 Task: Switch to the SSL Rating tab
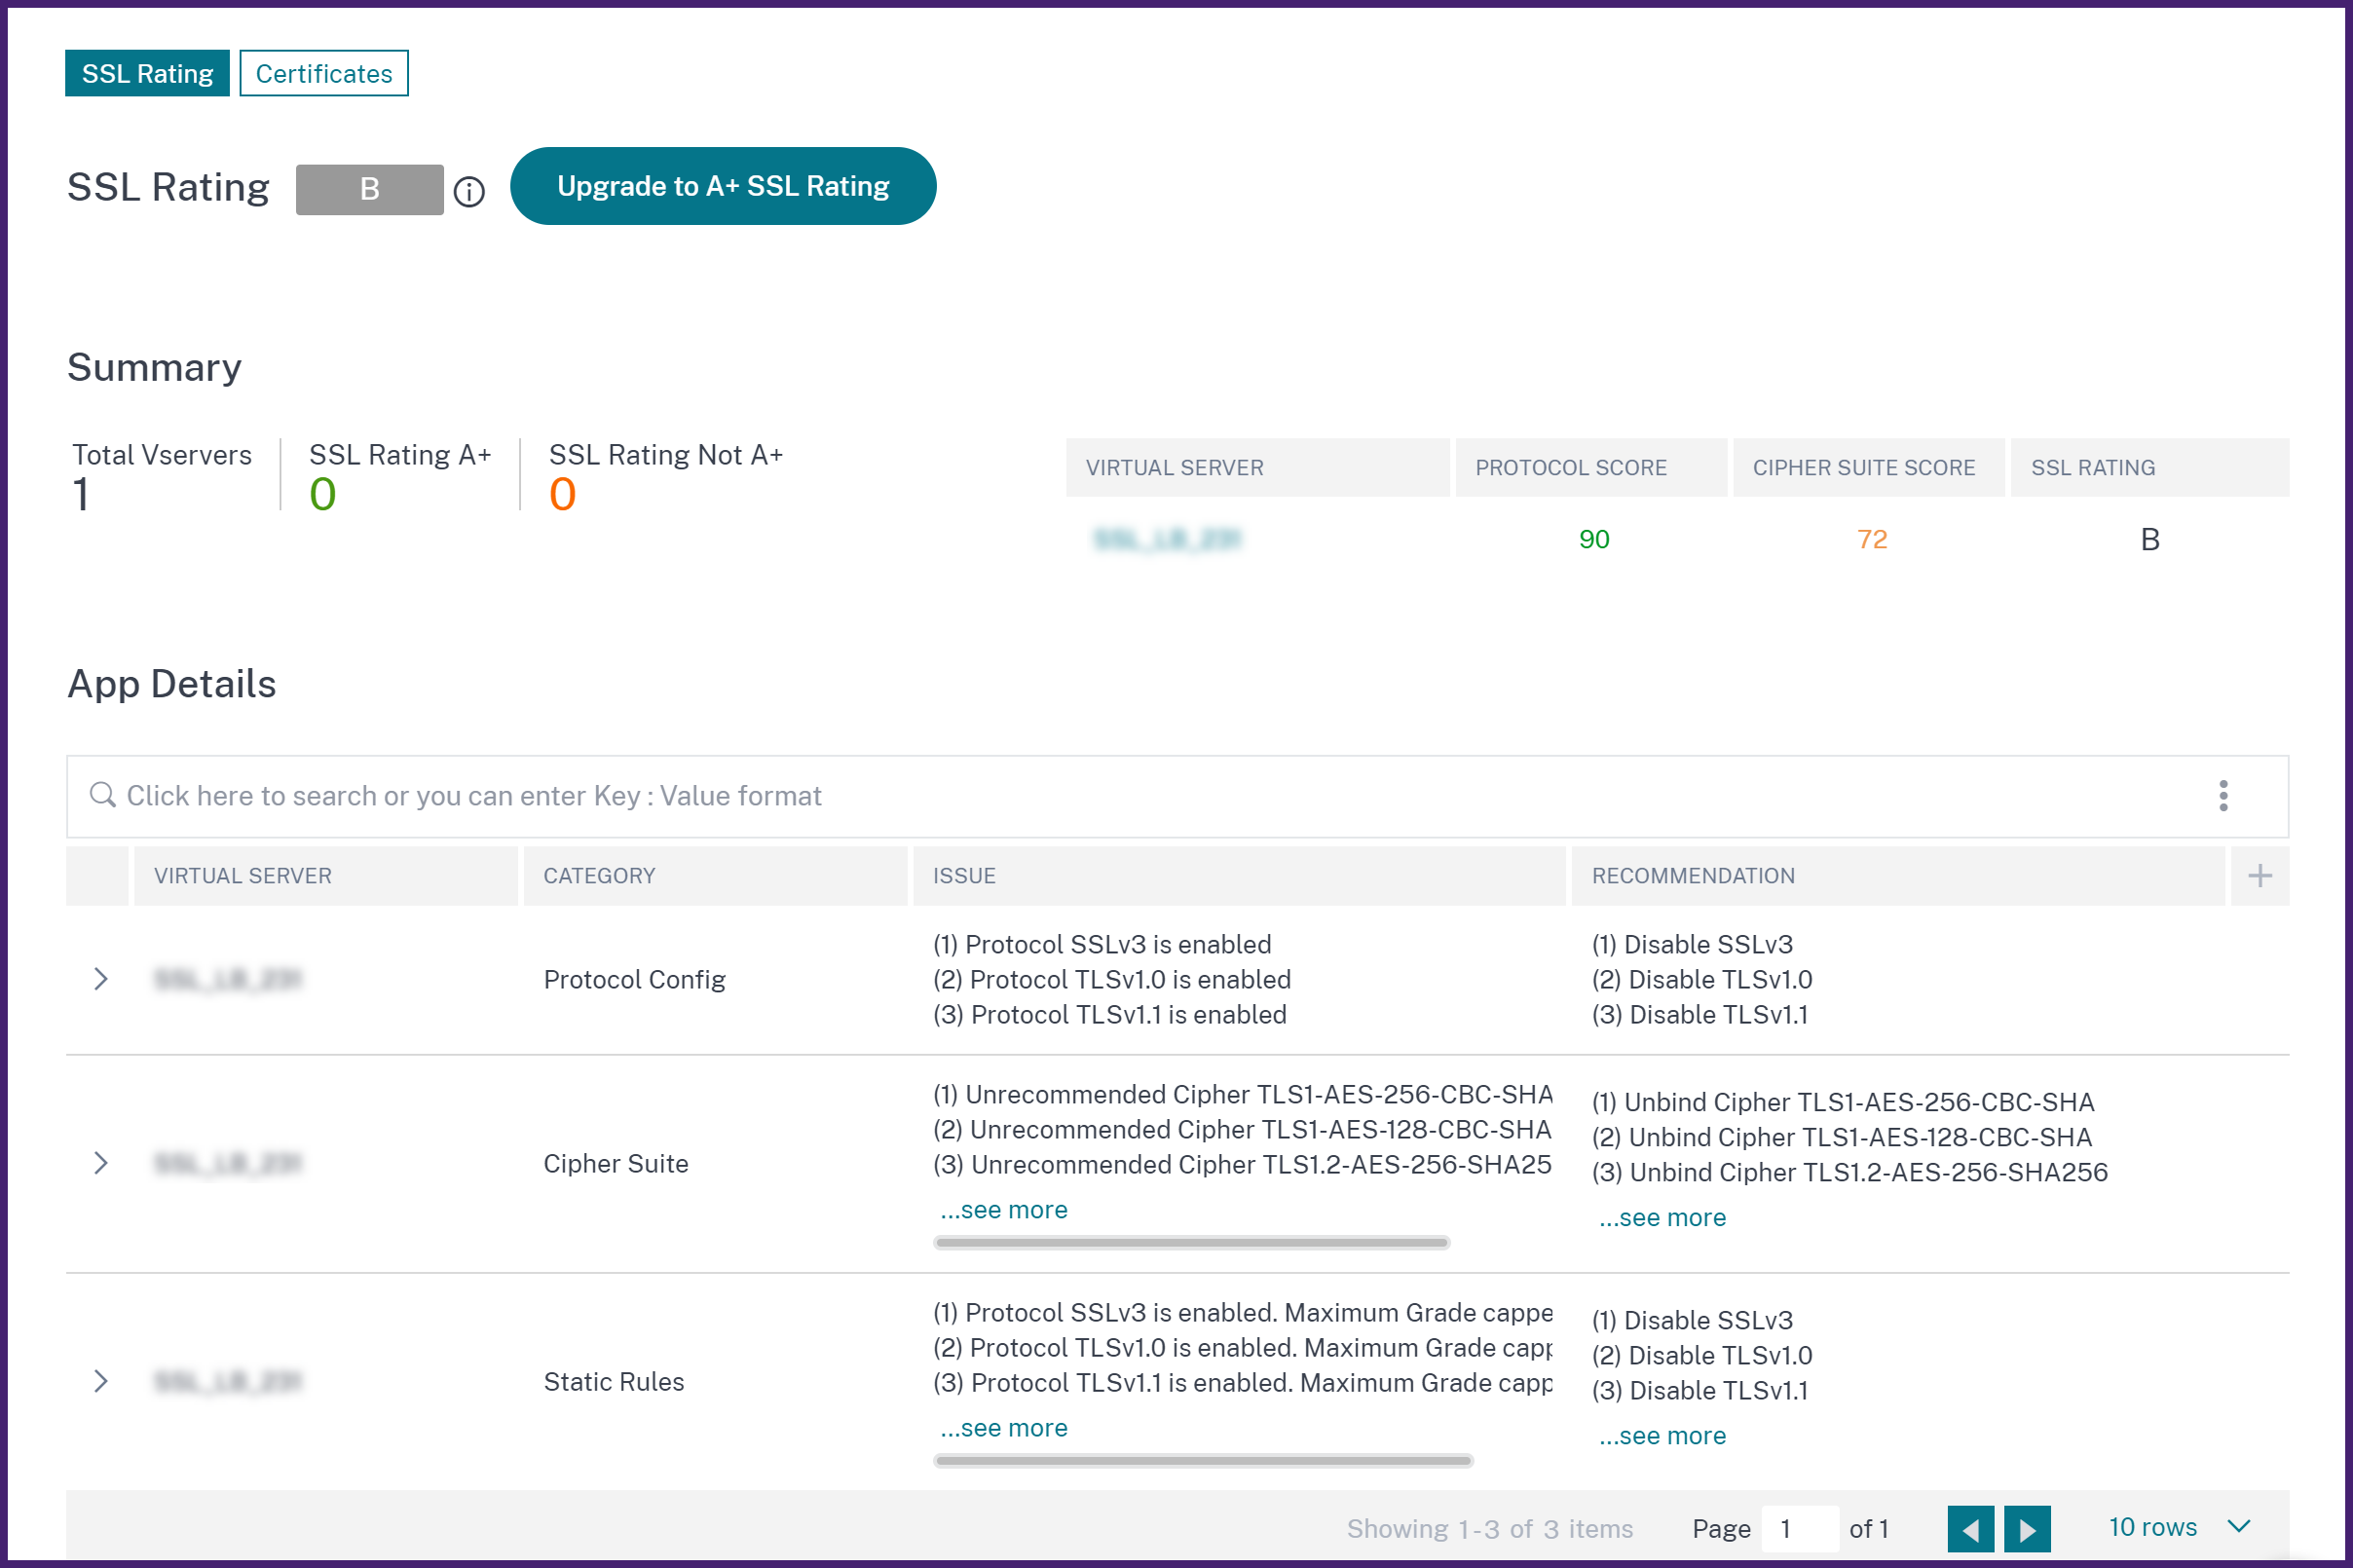147,73
